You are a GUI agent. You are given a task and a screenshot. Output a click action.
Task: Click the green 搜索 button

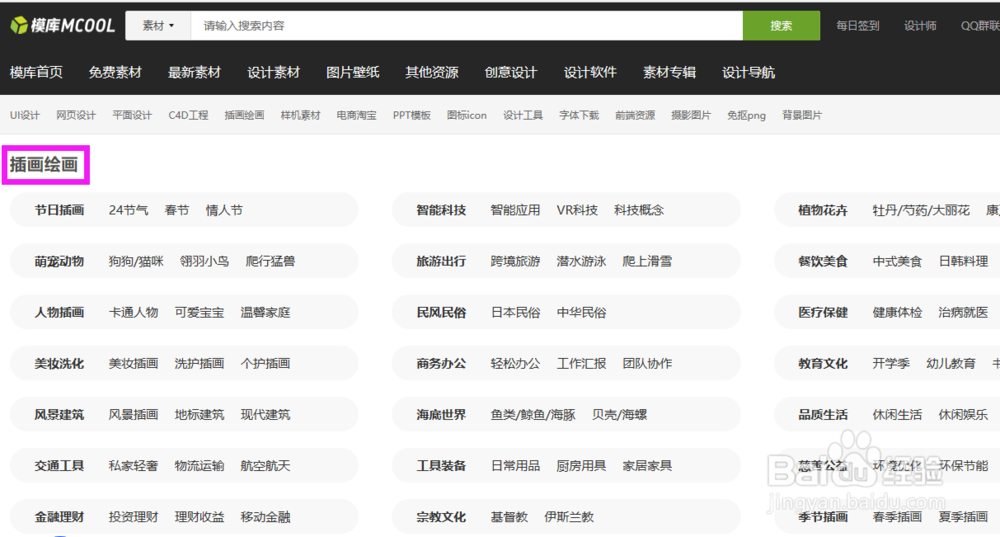[x=781, y=26]
